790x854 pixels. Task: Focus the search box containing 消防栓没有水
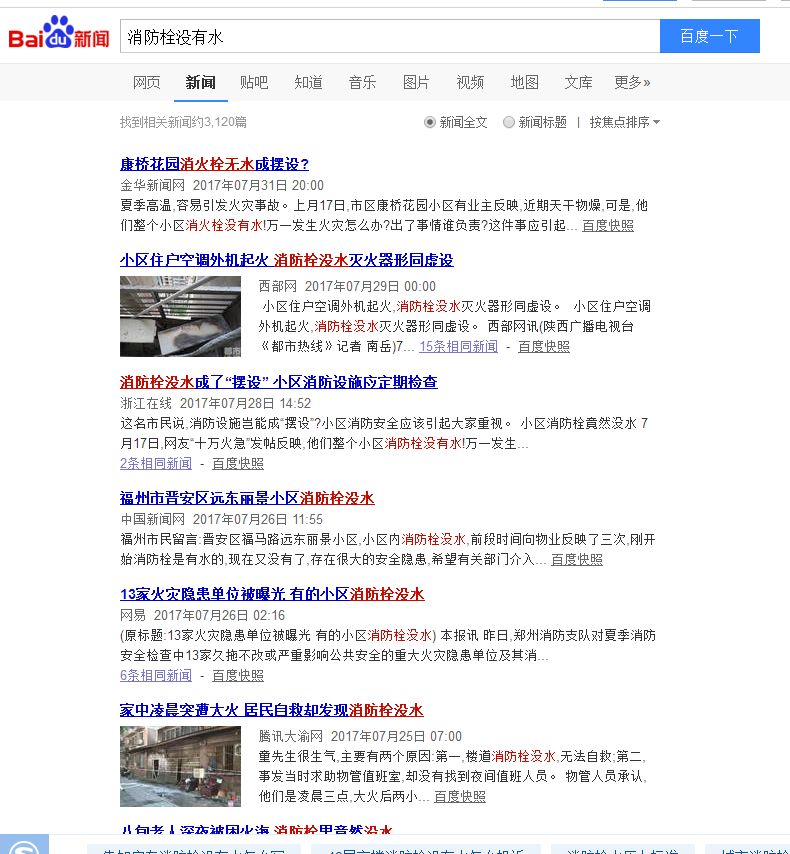point(390,36)
